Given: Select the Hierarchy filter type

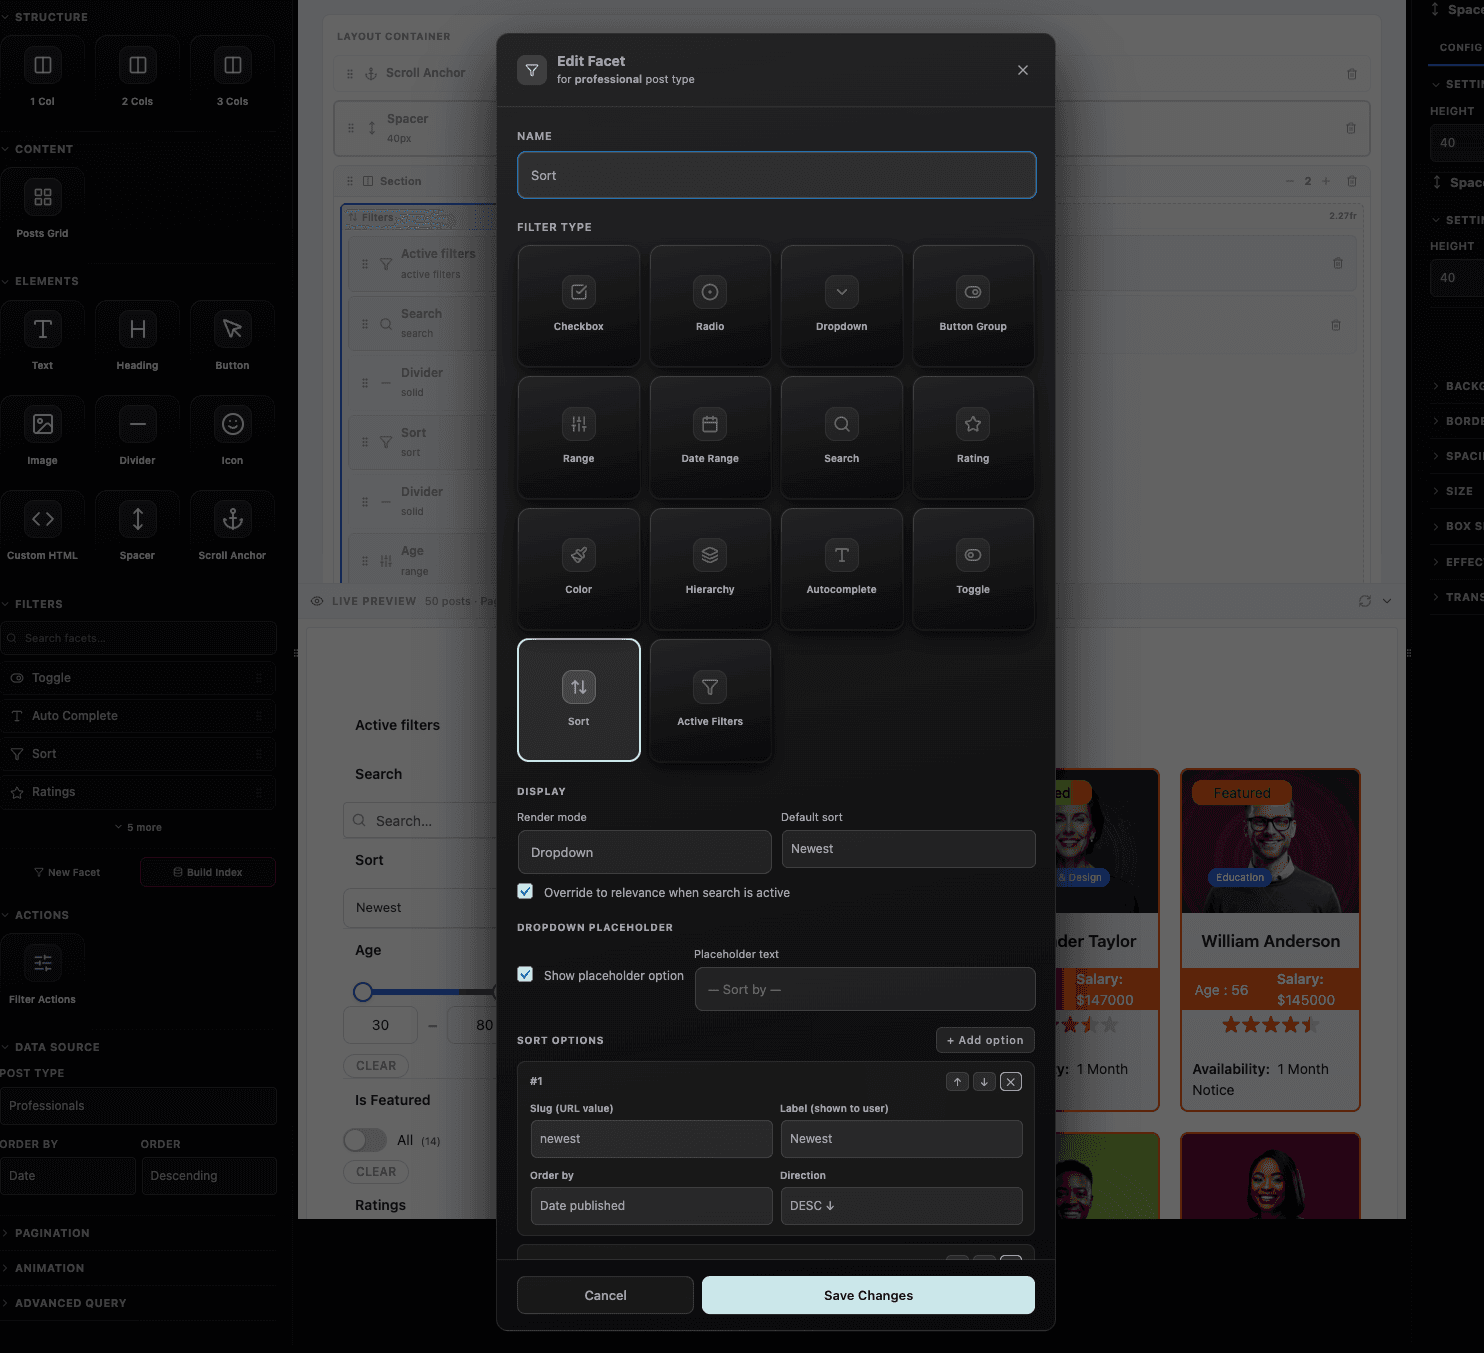Looking at the screenshot, I should 710,568.
